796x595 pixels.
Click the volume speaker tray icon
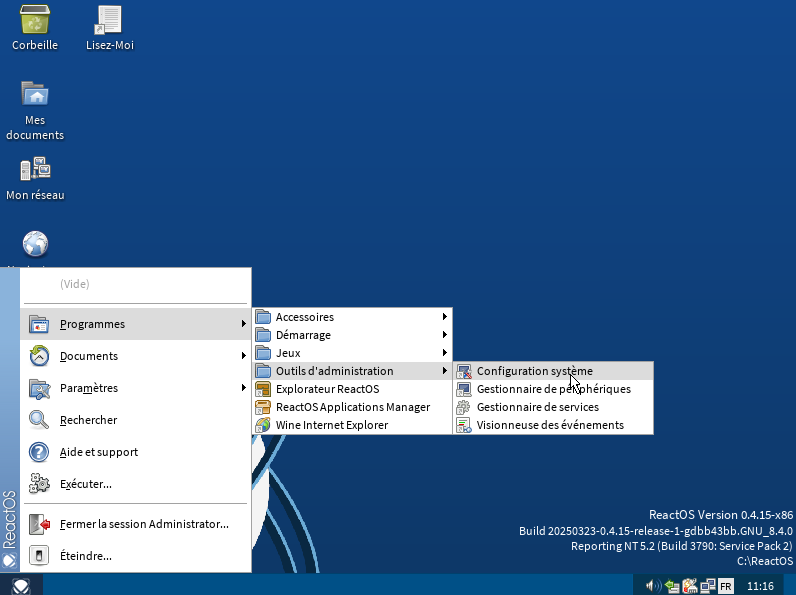(x=653, y=585)
